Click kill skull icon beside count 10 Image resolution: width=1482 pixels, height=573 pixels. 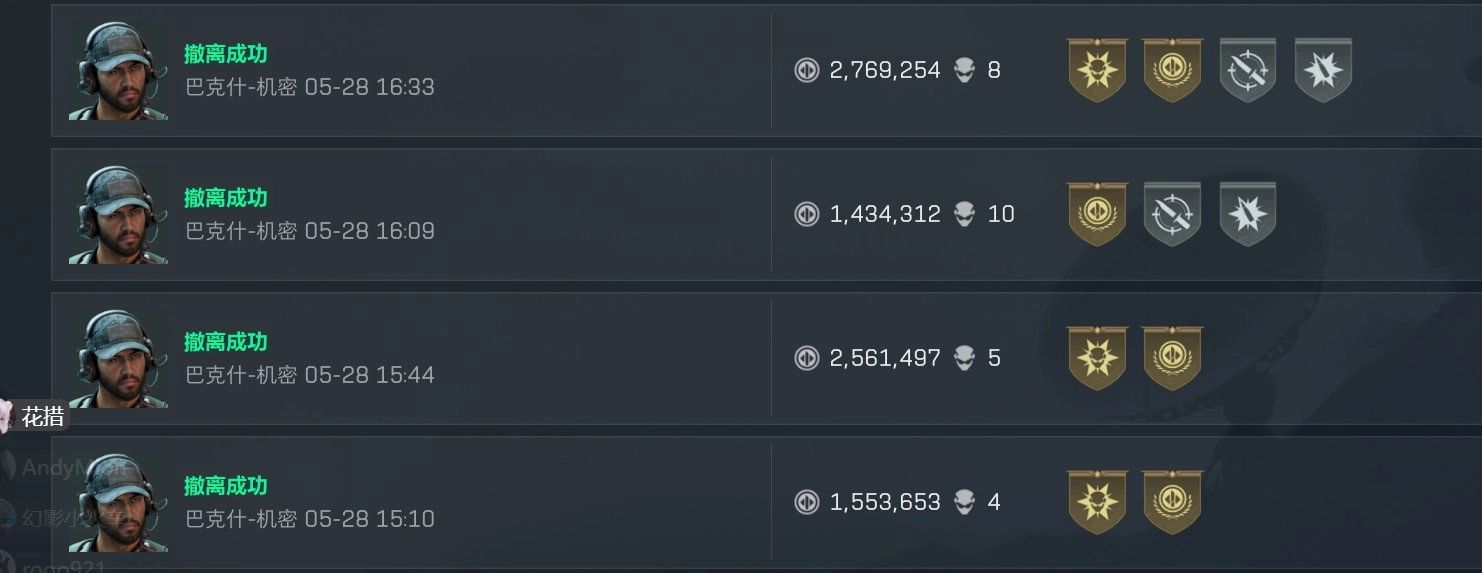964,213
